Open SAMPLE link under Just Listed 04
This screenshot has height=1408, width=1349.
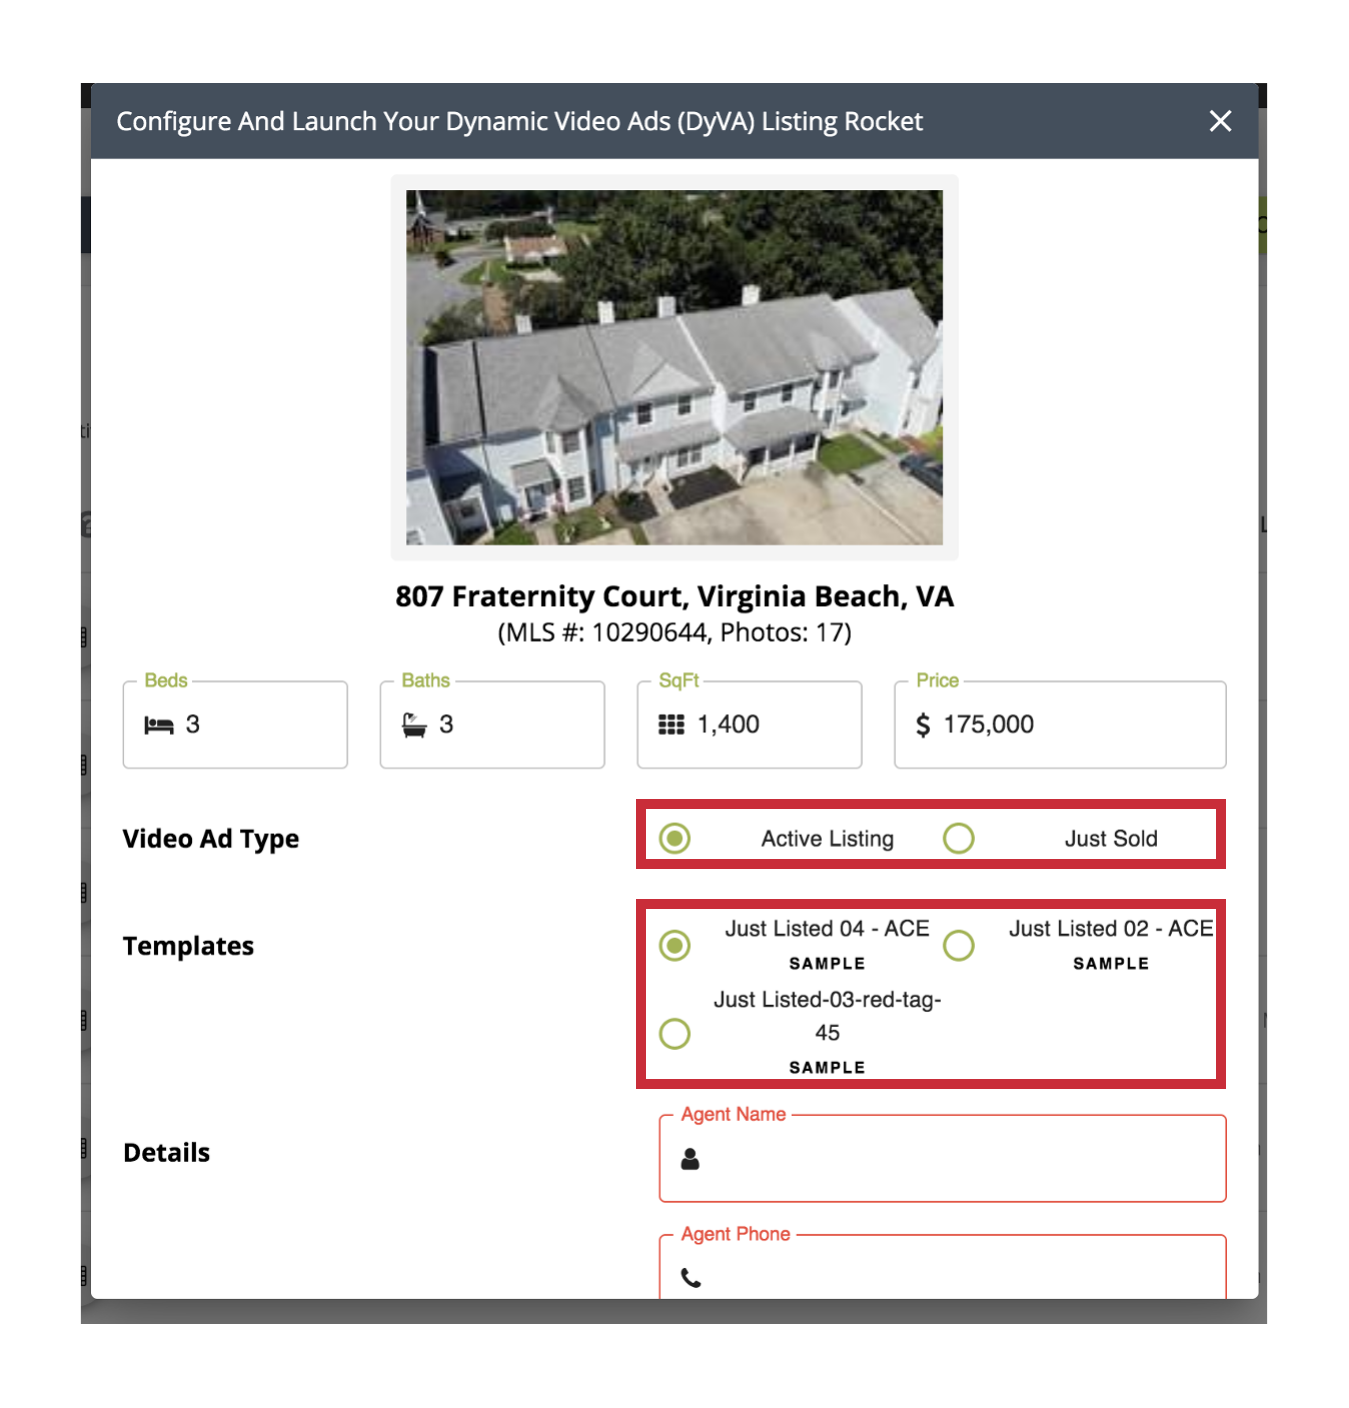pos(827,964)
